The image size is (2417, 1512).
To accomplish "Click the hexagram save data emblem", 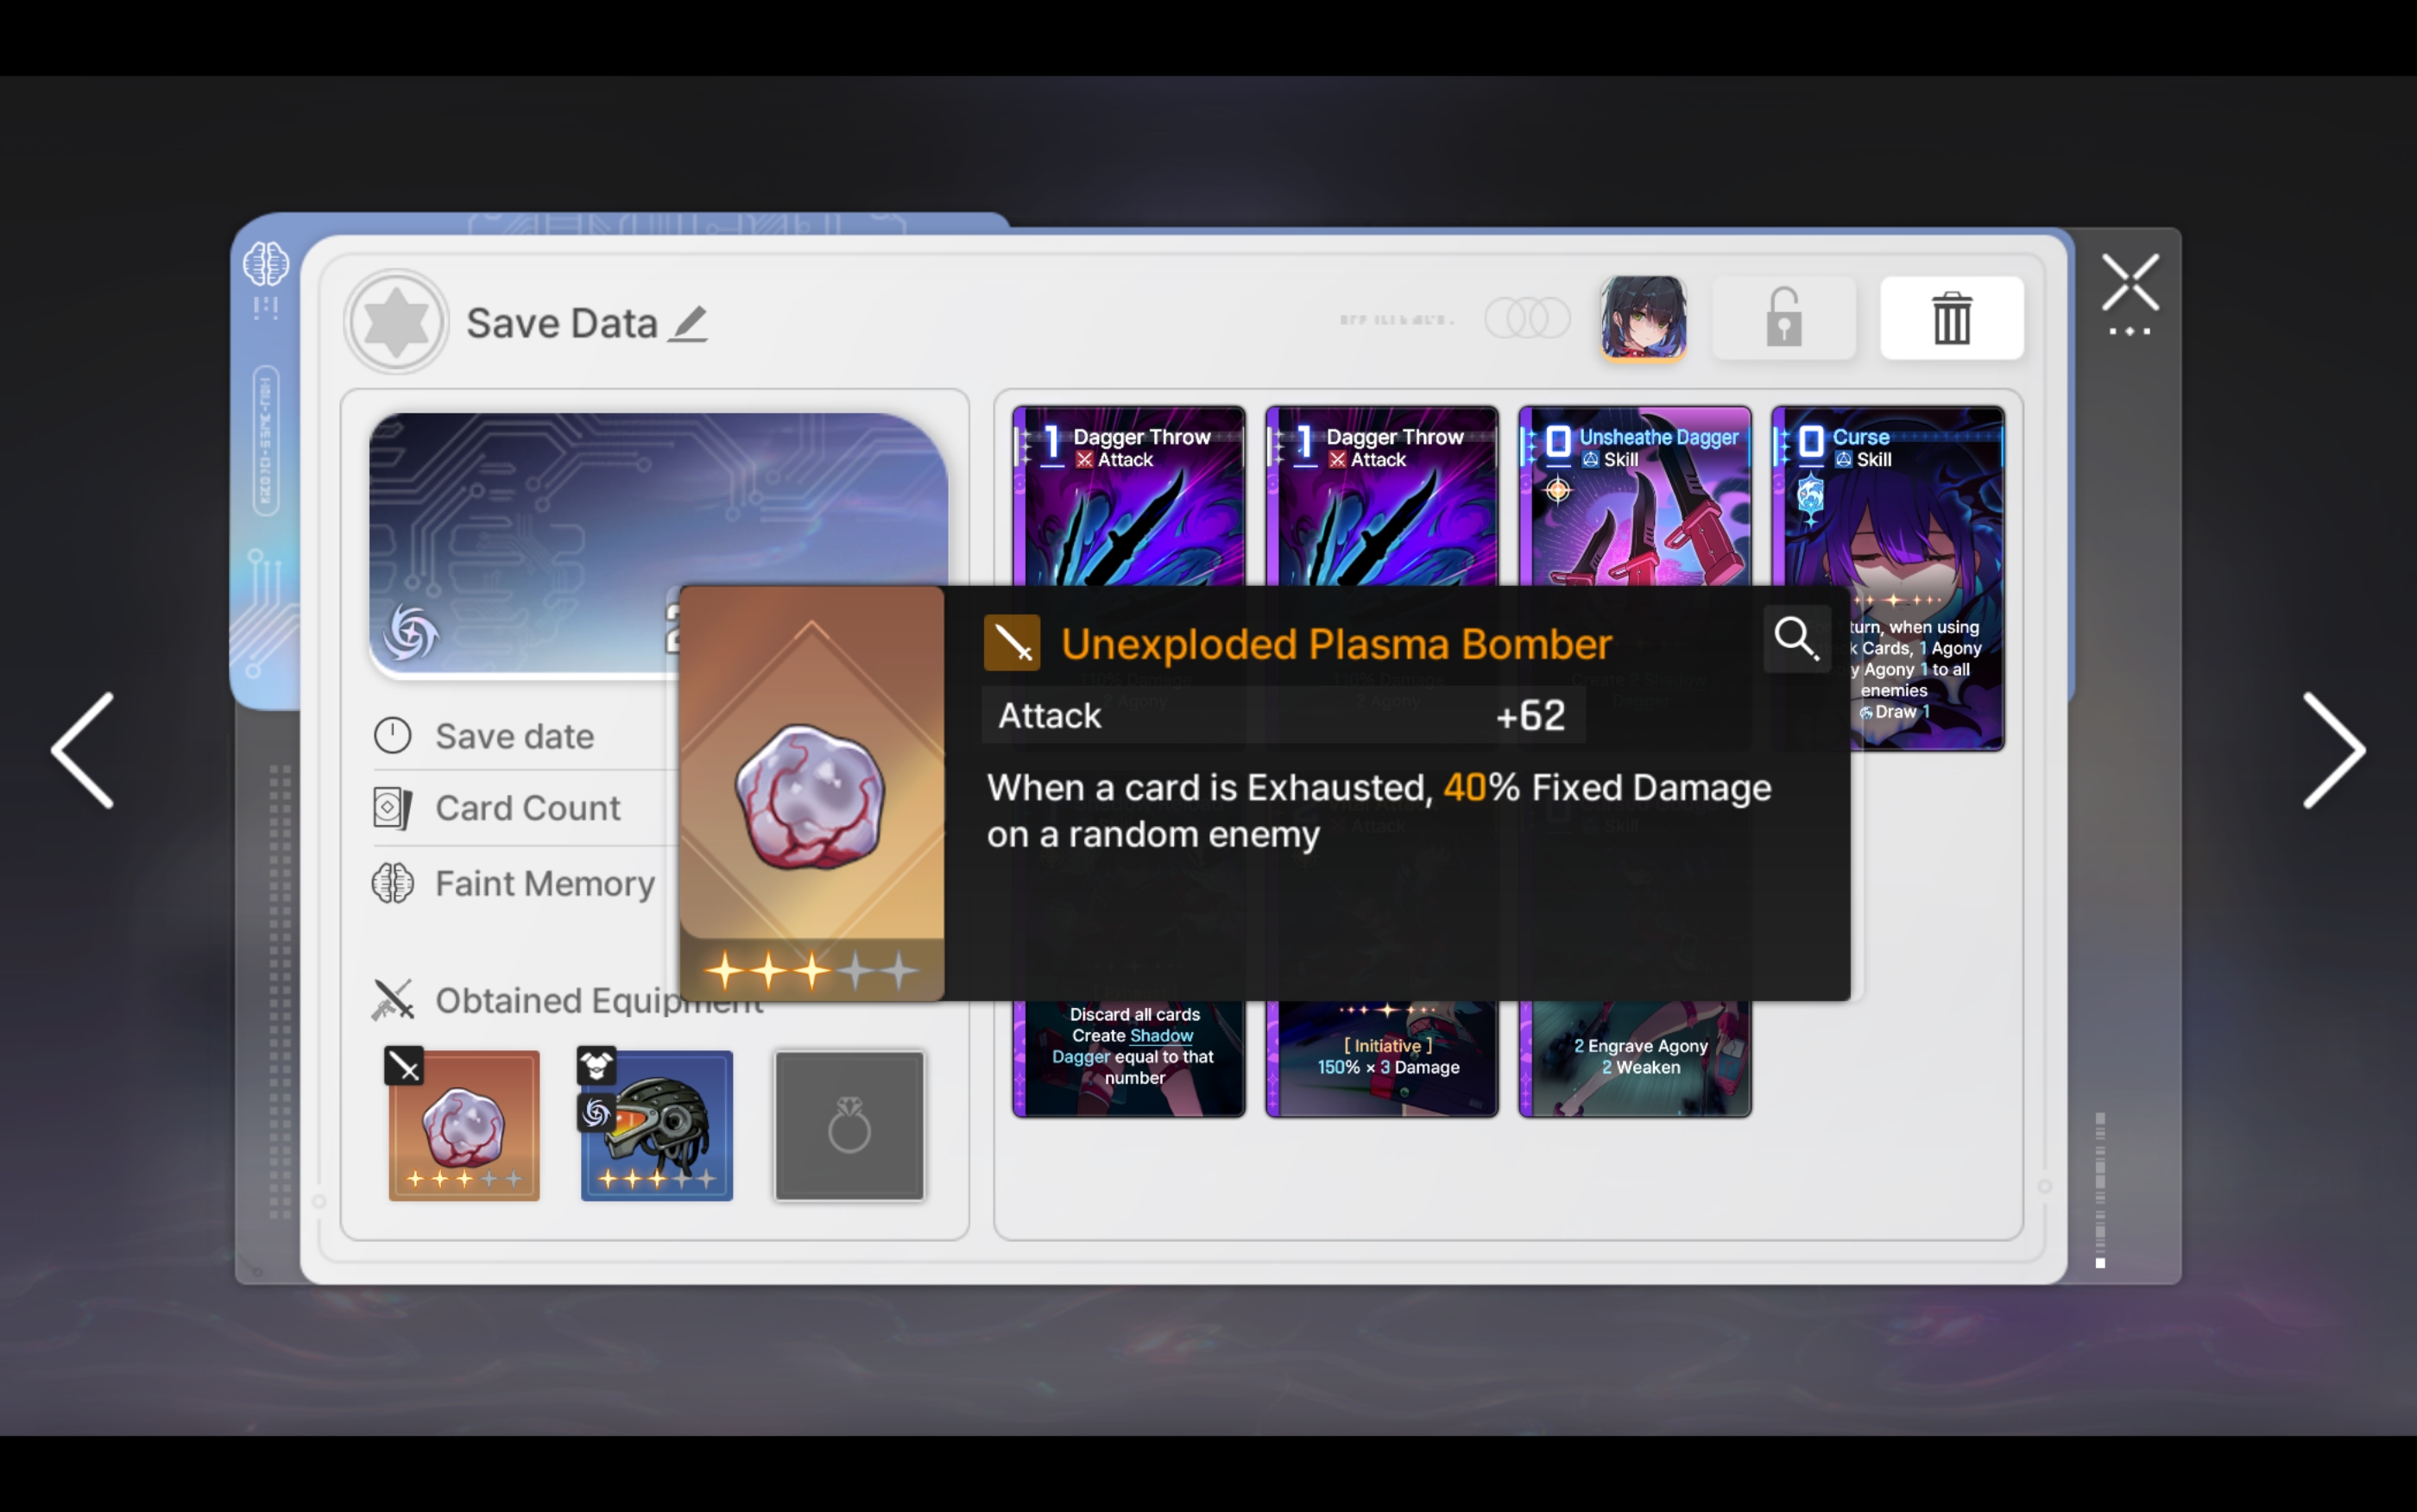I will coord(396,322).
